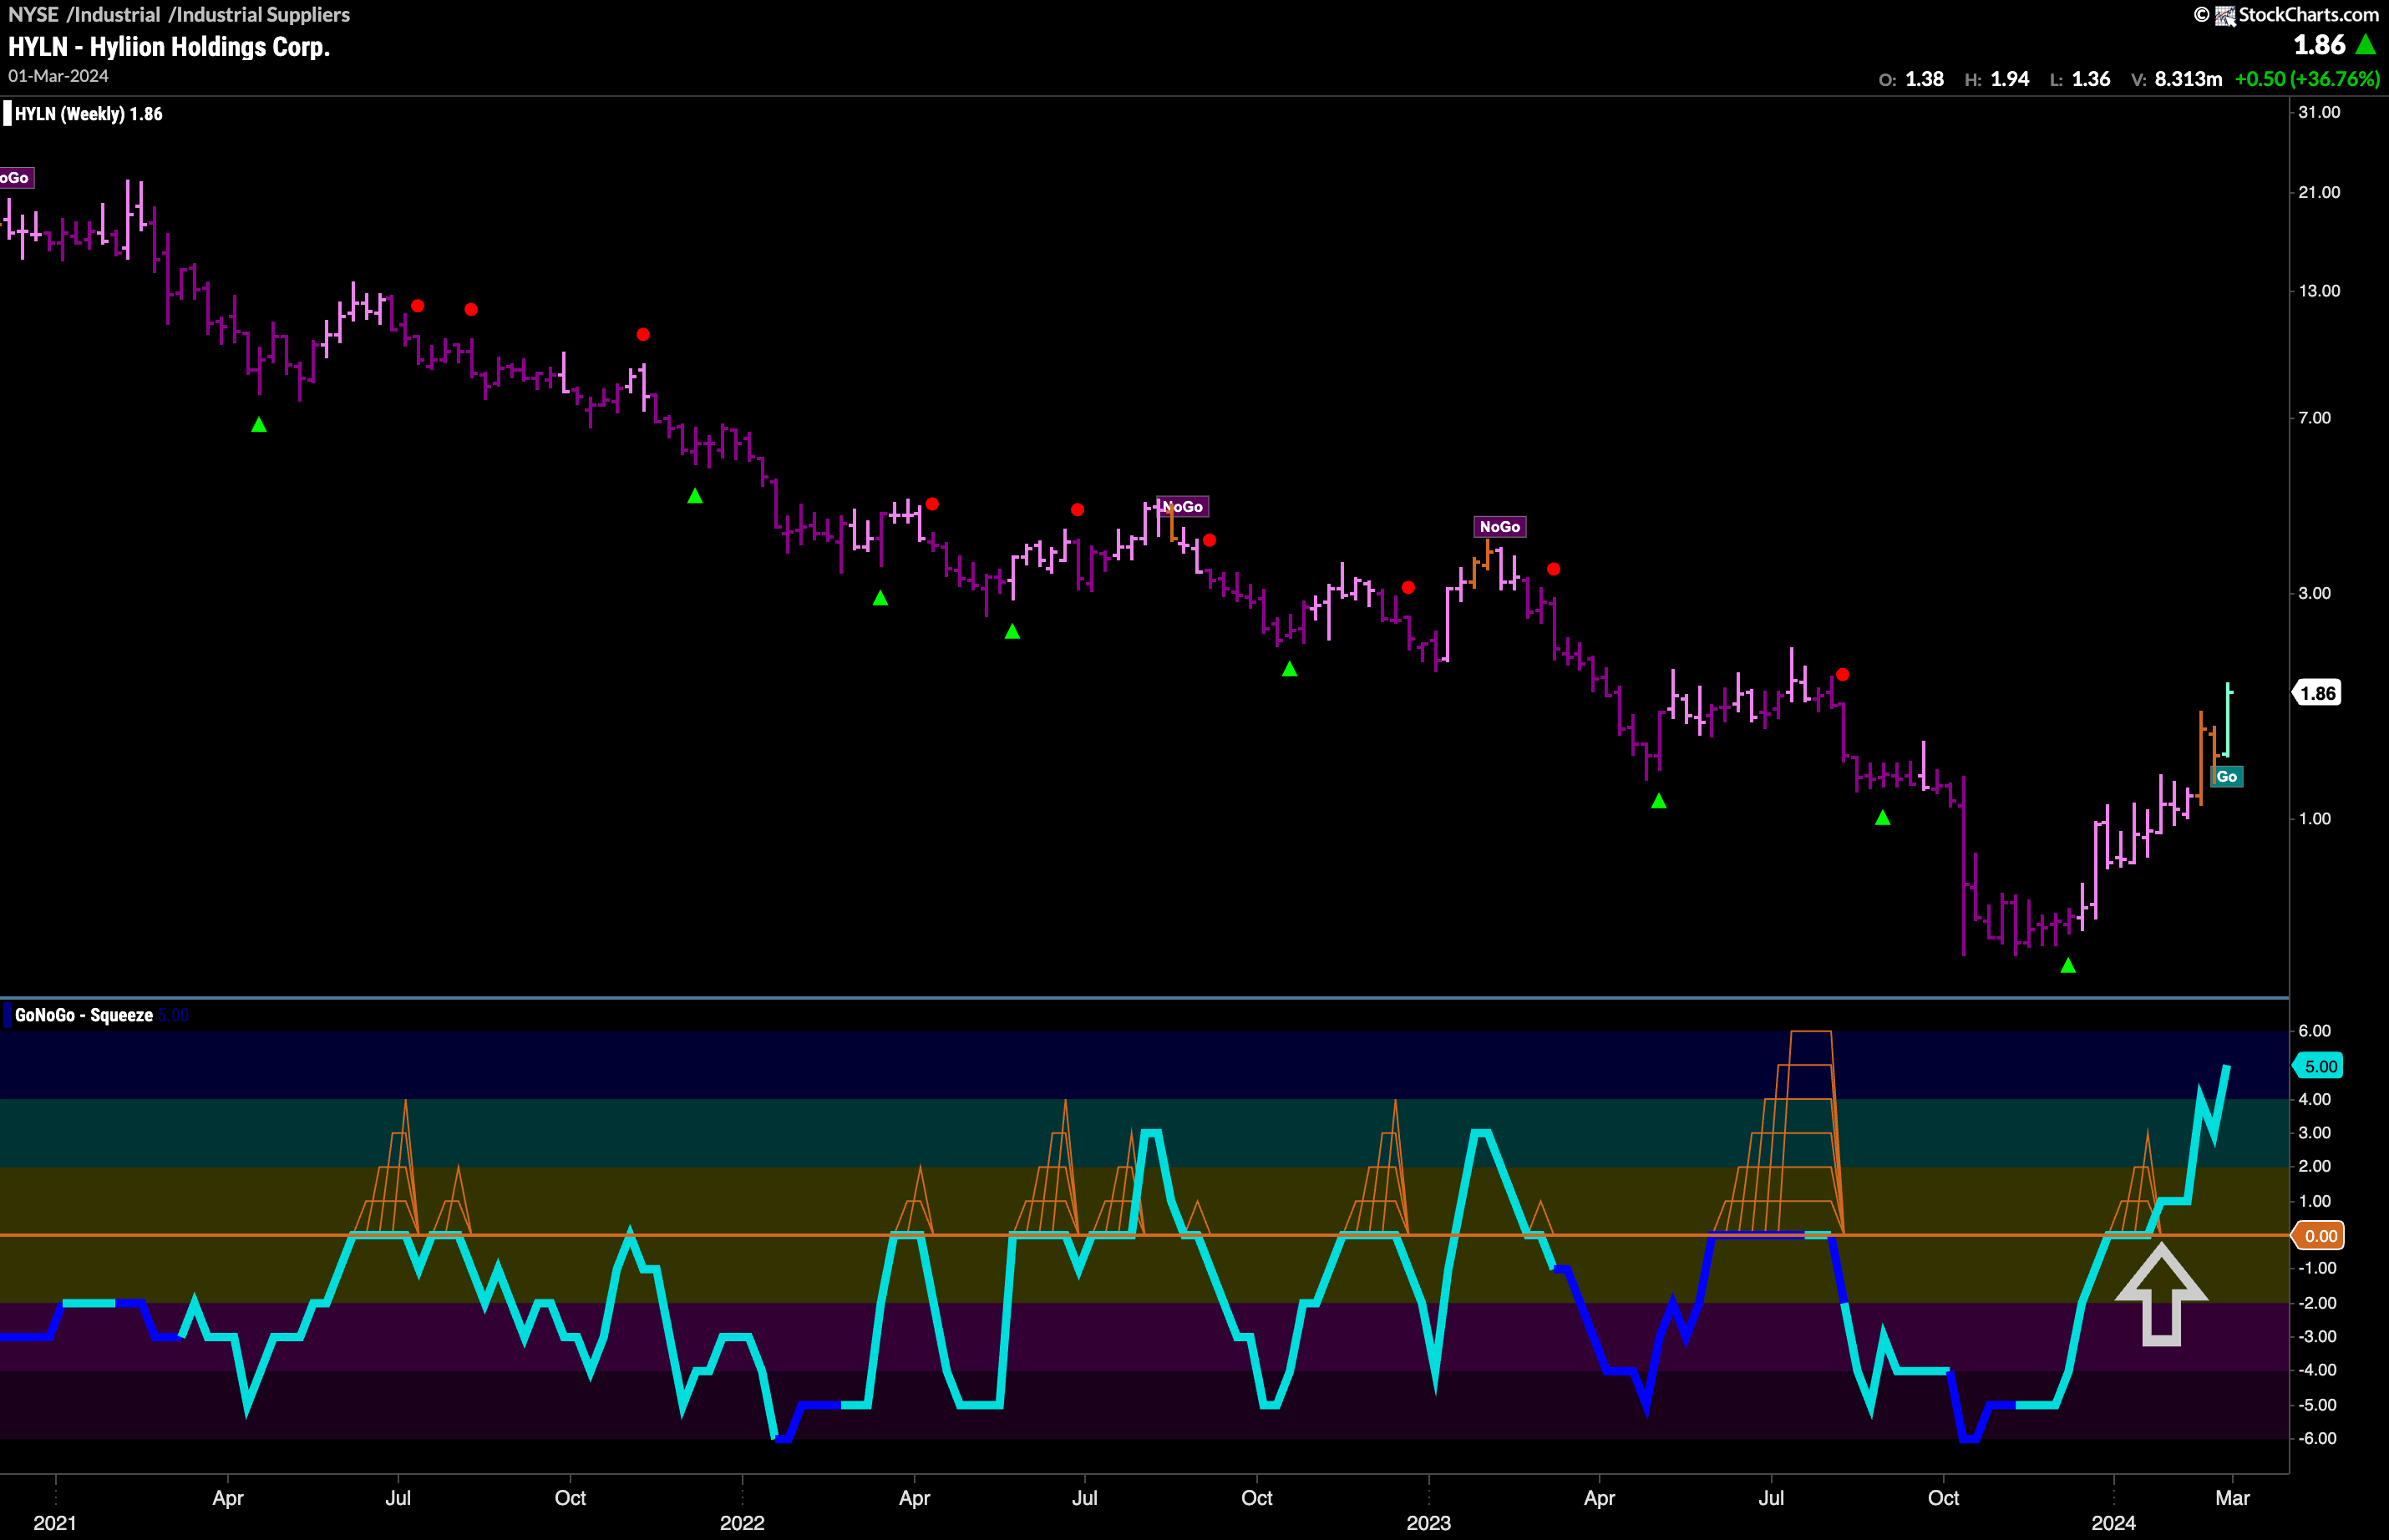Click the Mar label on time axis
Image resolution: width=2389 pixels, height=1540 pixels.
[2232, 1498]
